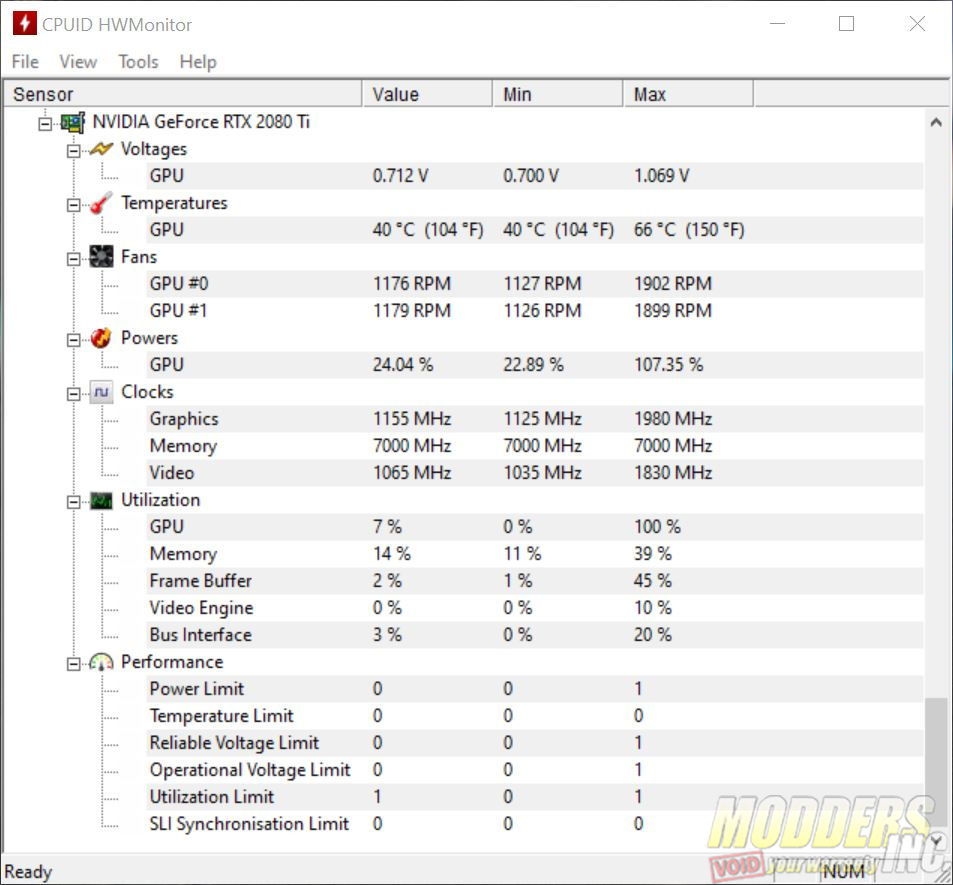Screen dimensions: 953x885
Task: Open the Help menu
Action: pos(198,61)
